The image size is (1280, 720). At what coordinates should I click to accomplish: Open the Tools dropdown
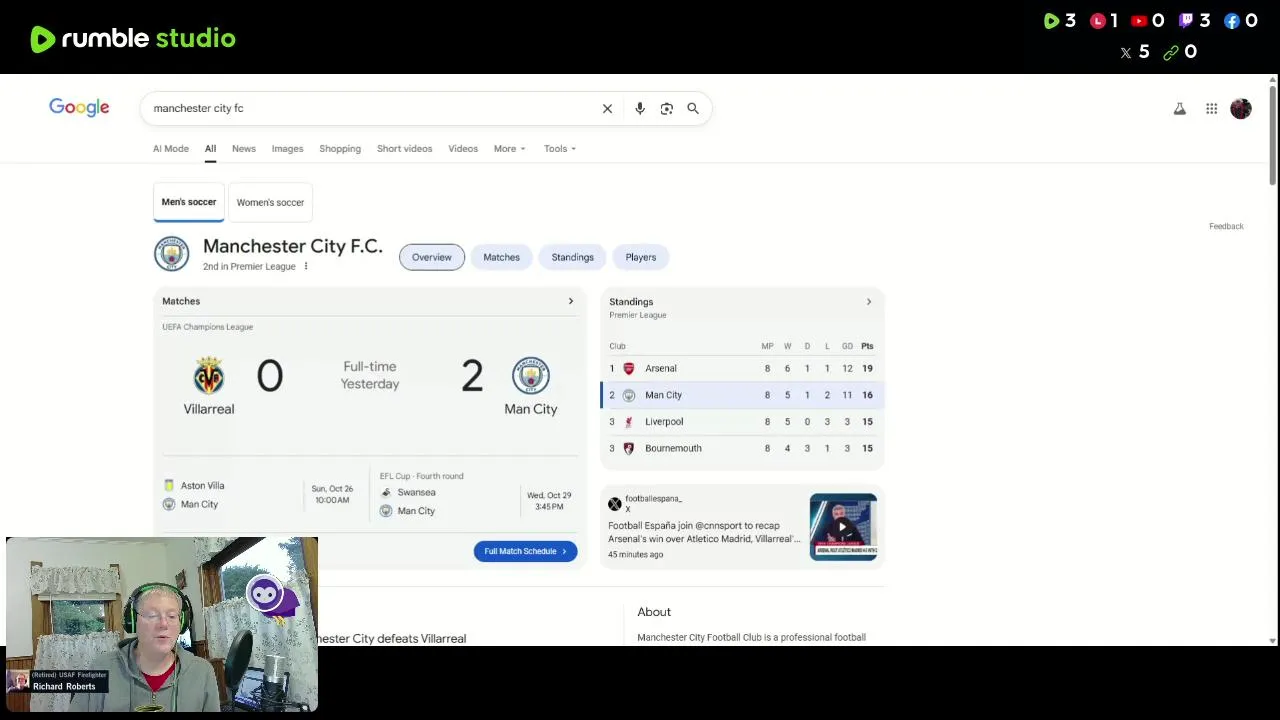pos(560,148)
